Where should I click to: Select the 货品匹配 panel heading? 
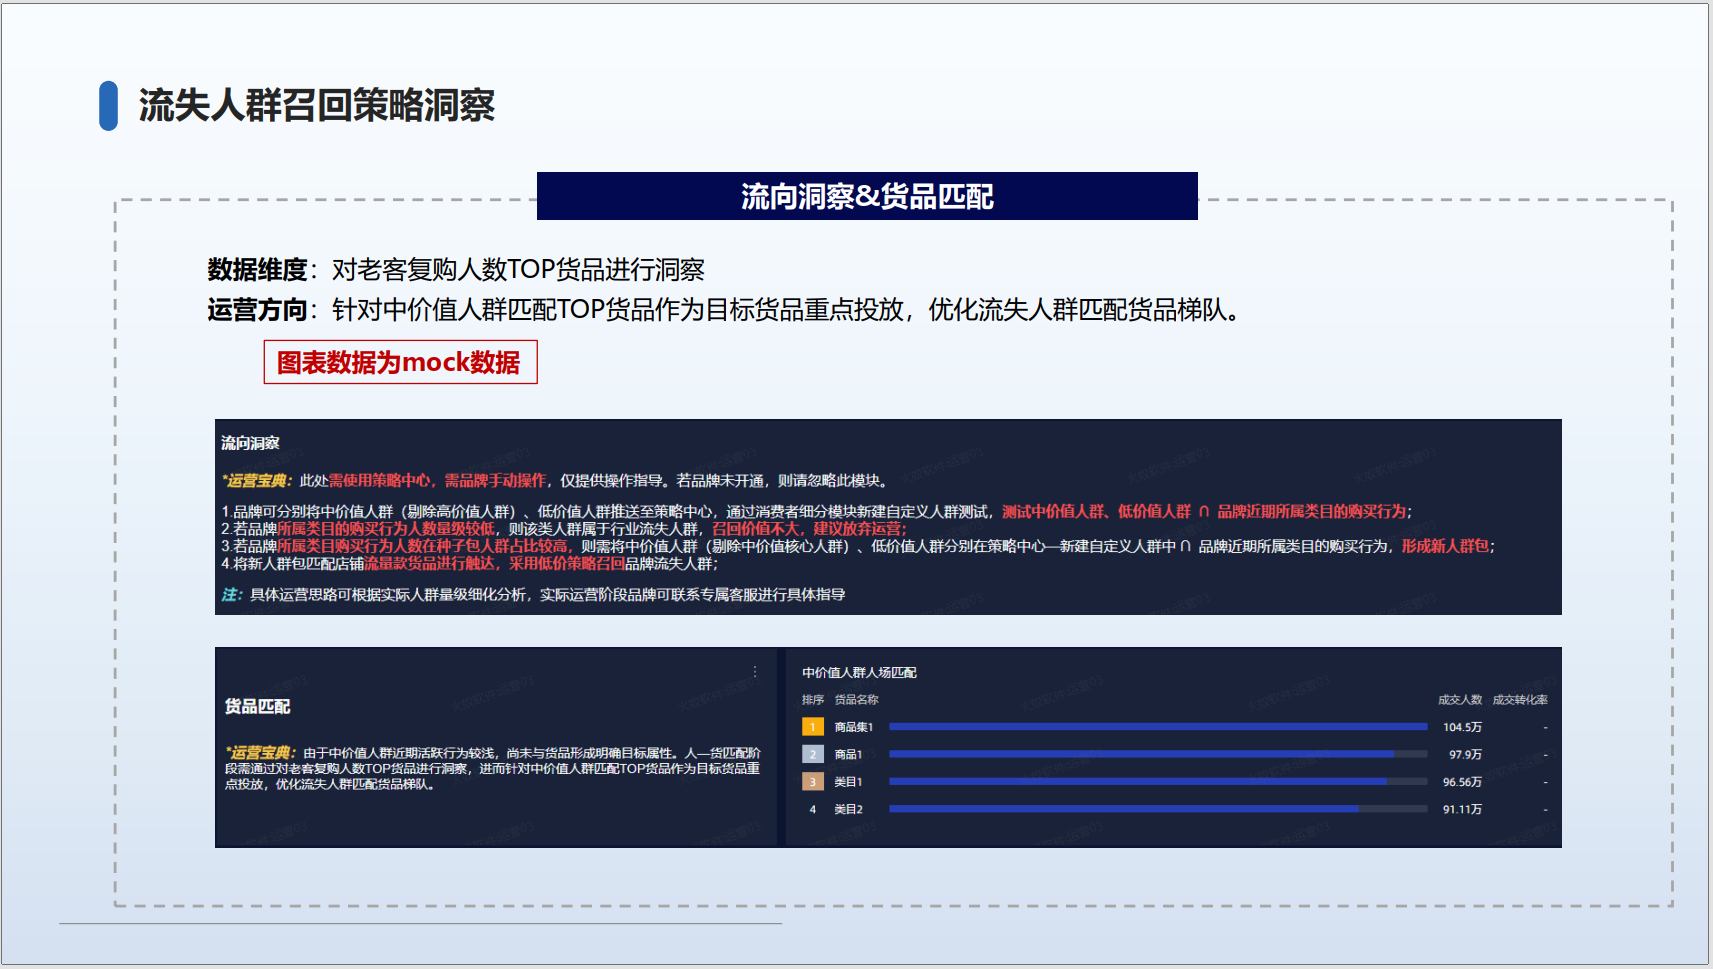tap(257, 706)
